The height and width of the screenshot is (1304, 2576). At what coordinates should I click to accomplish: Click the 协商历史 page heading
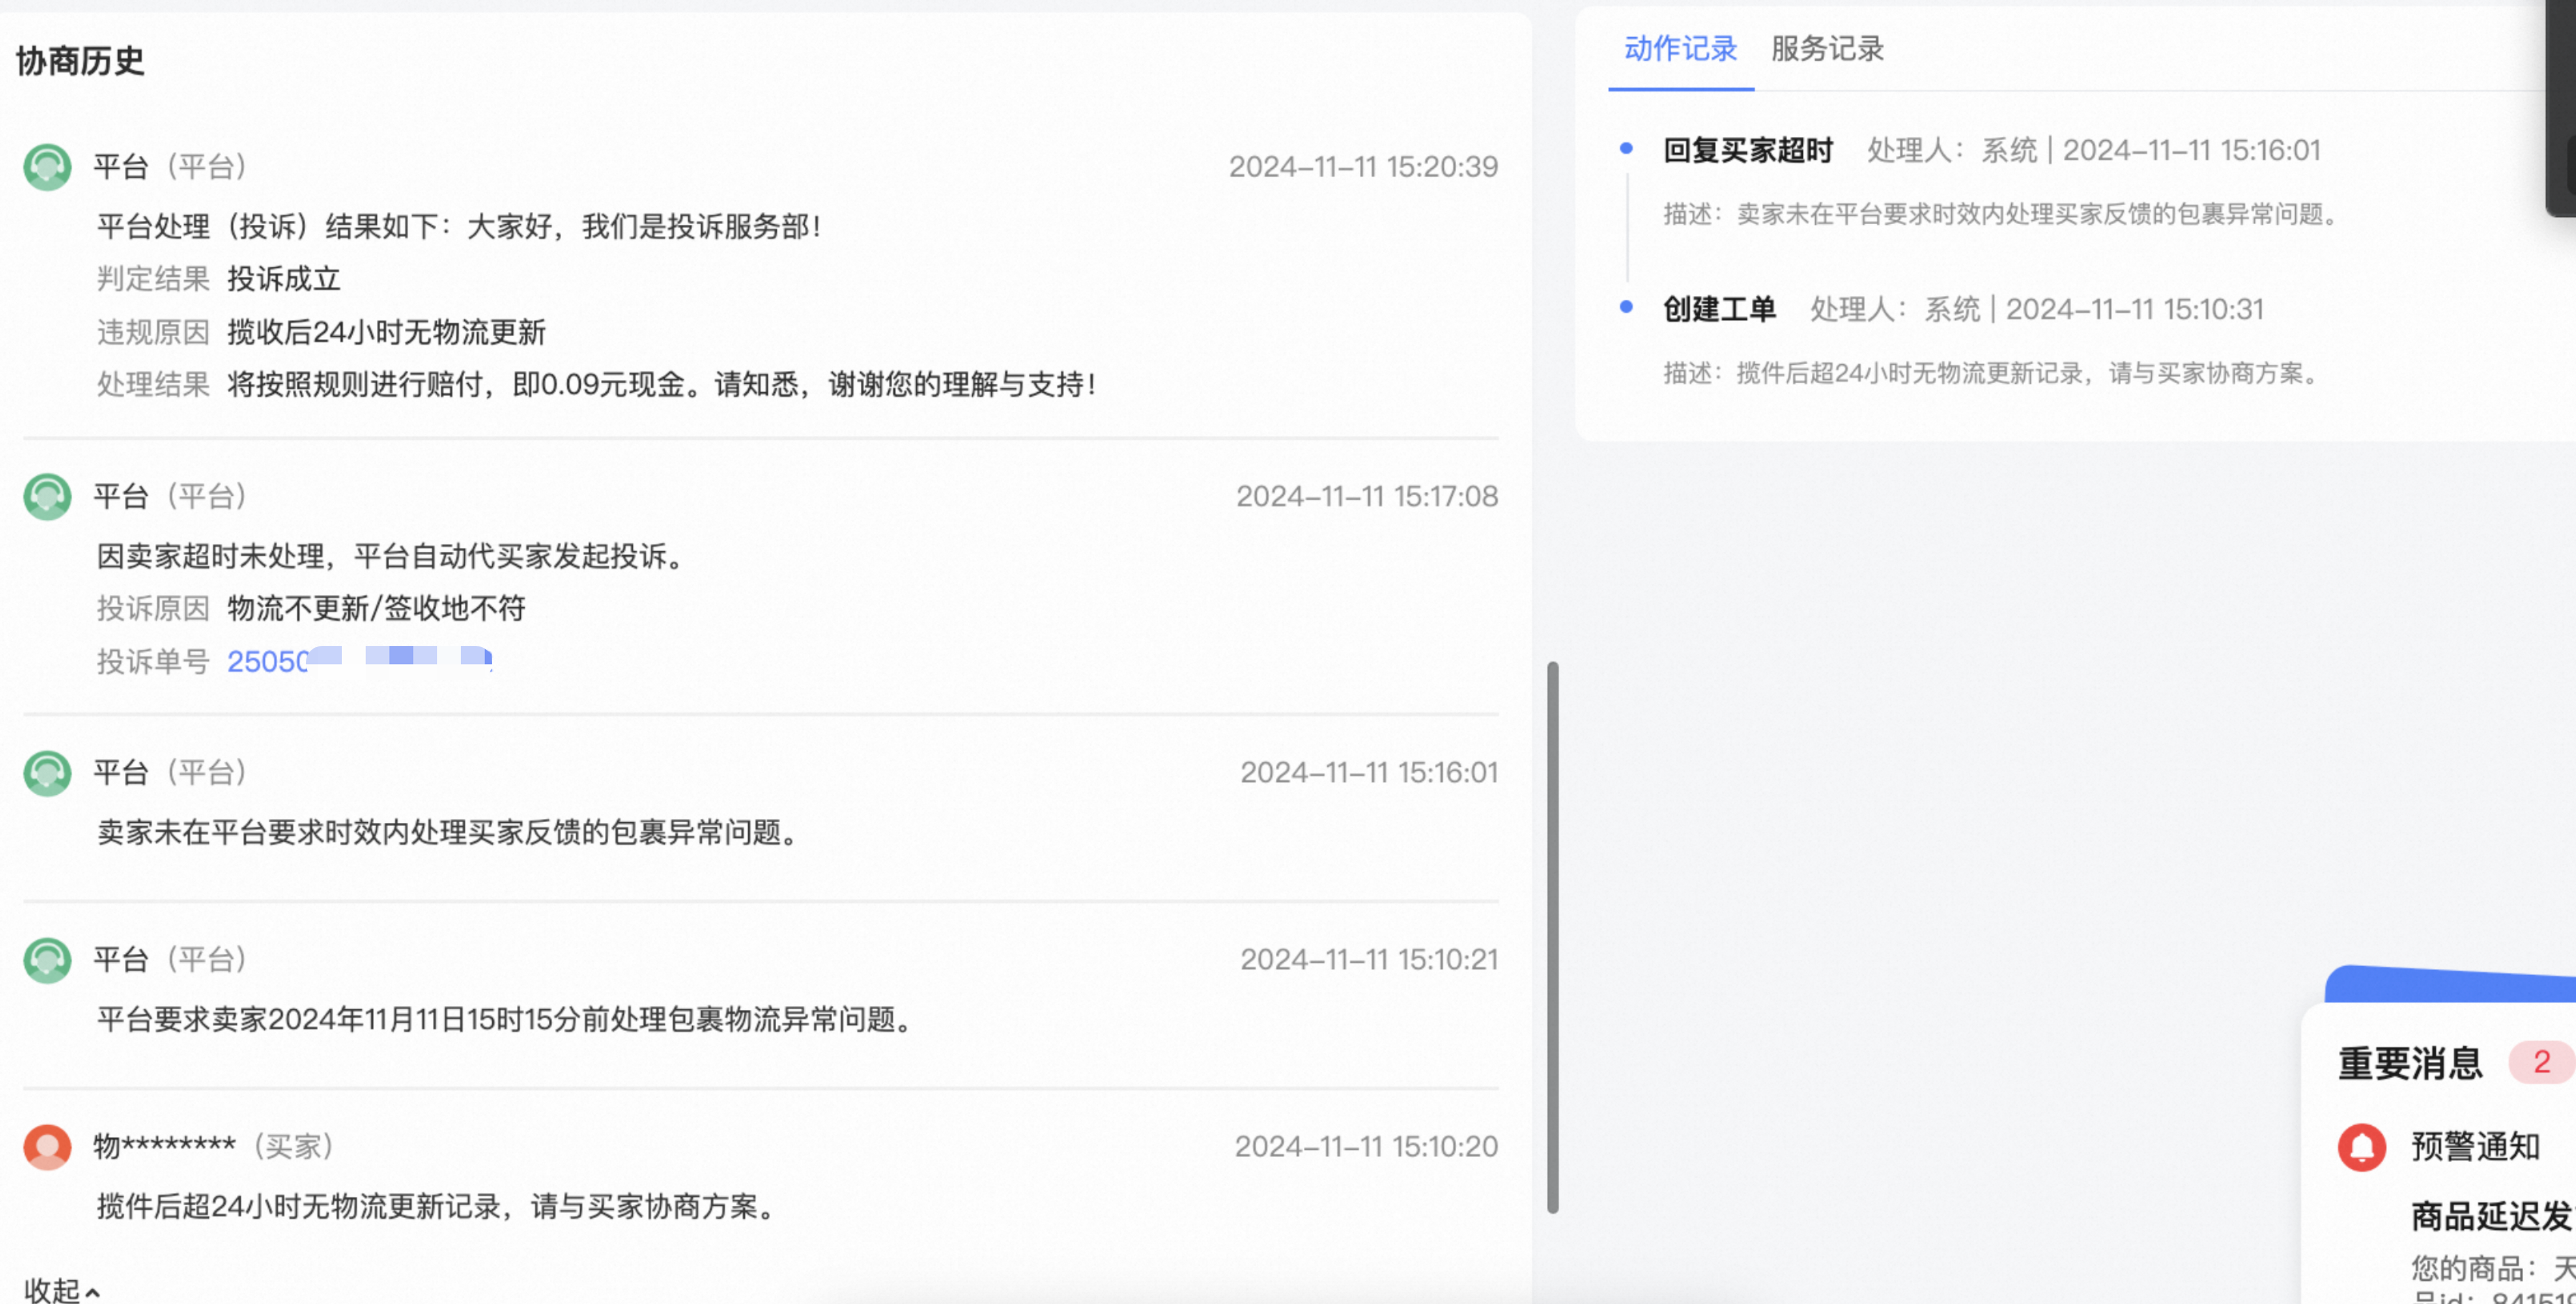[80, 61]
